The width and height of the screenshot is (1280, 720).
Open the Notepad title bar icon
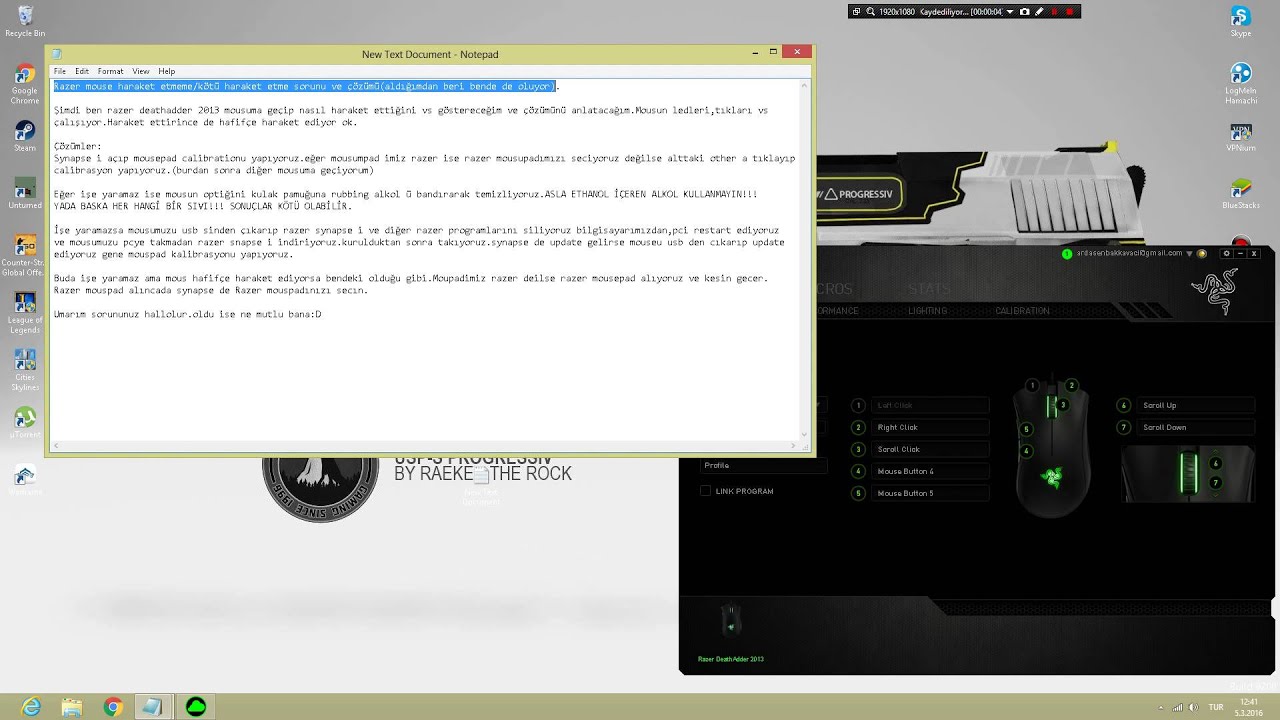click(x=57, y=54)
